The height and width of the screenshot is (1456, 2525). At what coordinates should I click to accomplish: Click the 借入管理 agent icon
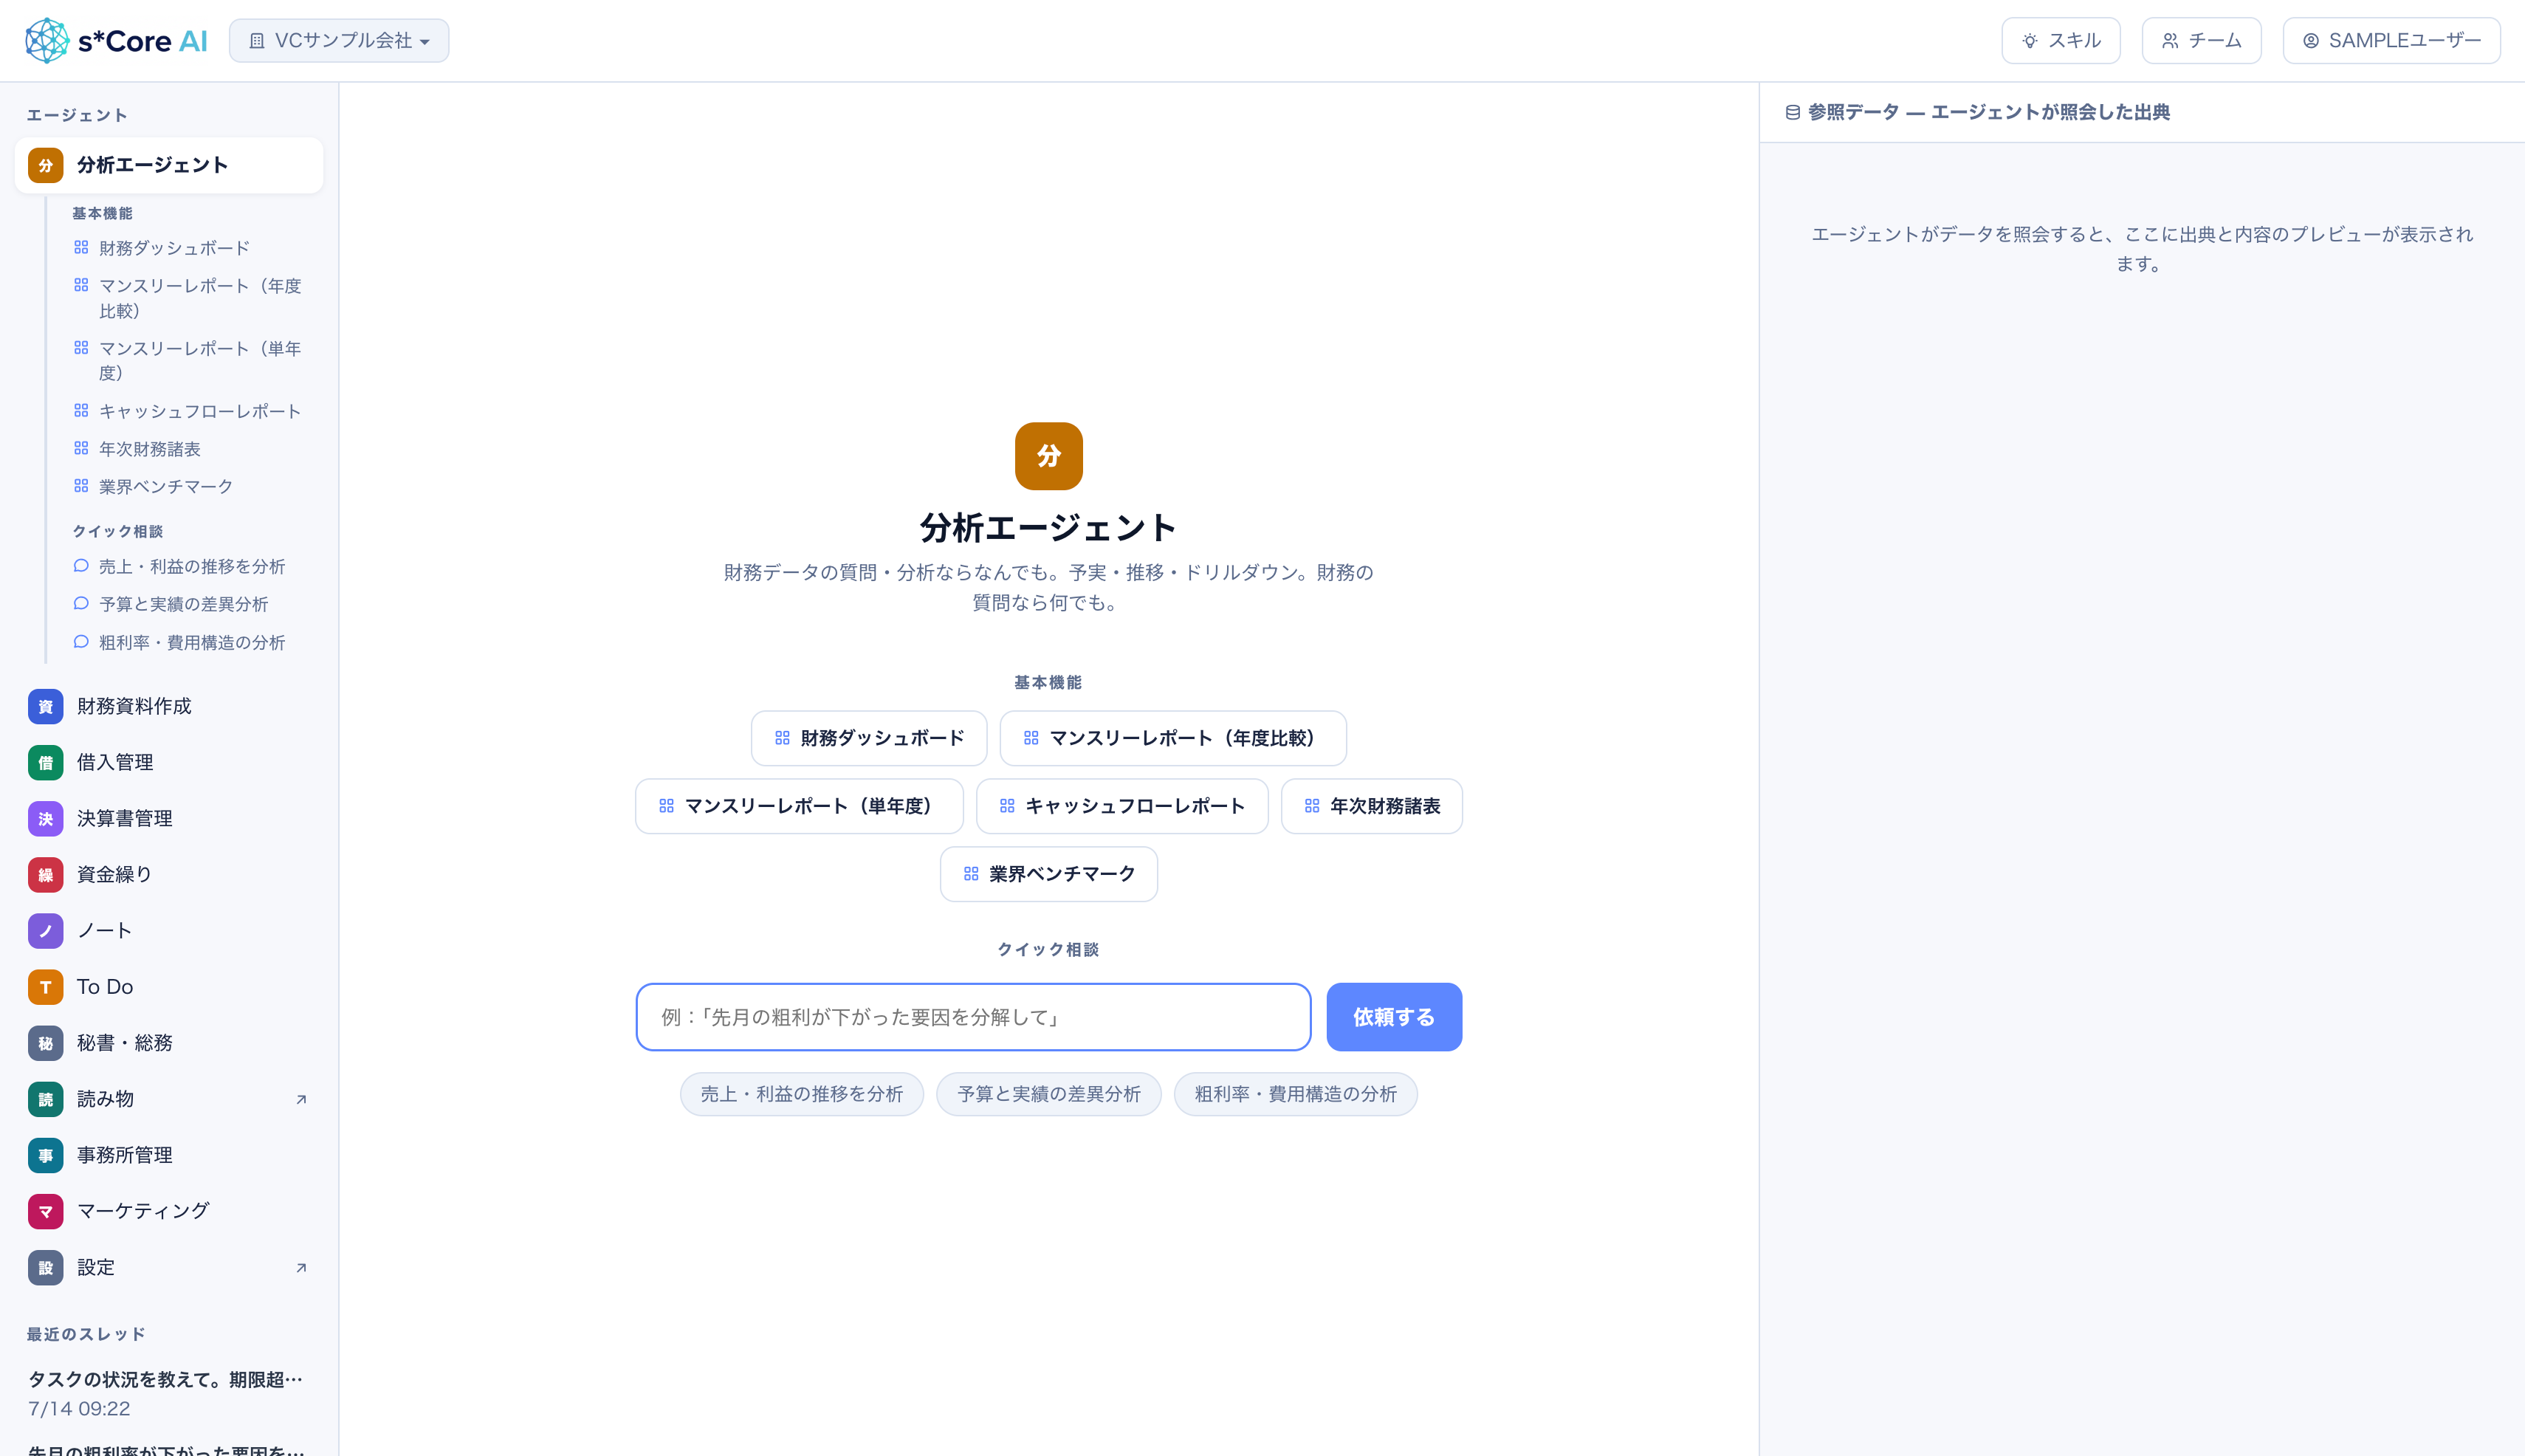(45, 762)
